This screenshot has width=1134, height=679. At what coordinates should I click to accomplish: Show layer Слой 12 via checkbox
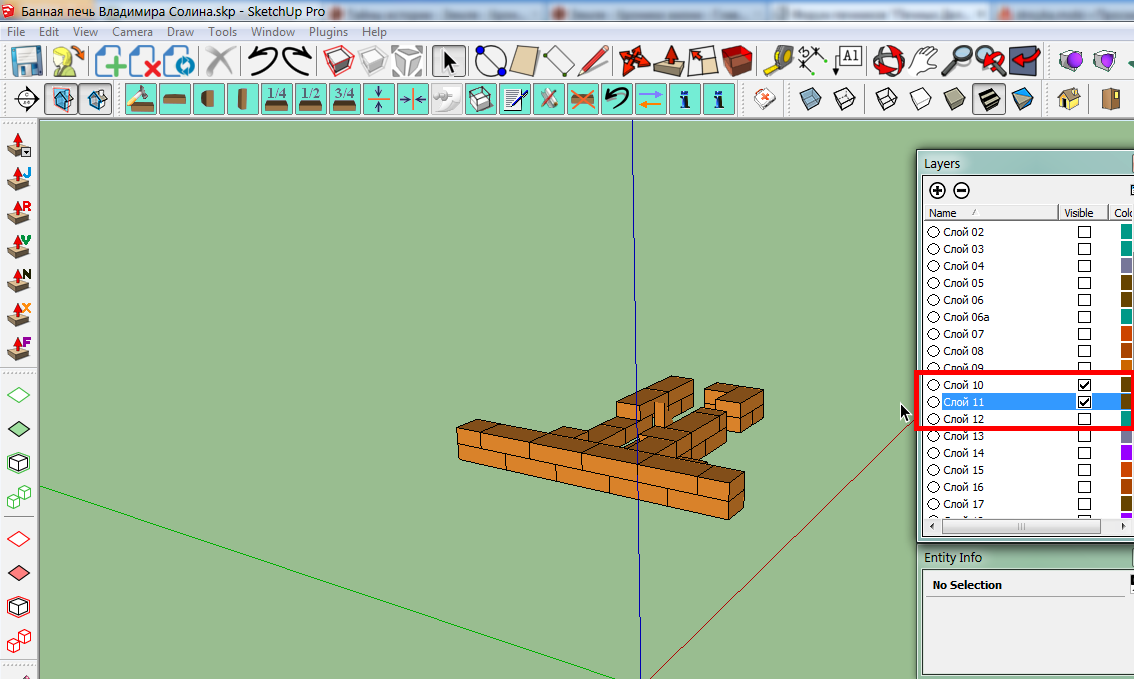[1084, 419]
